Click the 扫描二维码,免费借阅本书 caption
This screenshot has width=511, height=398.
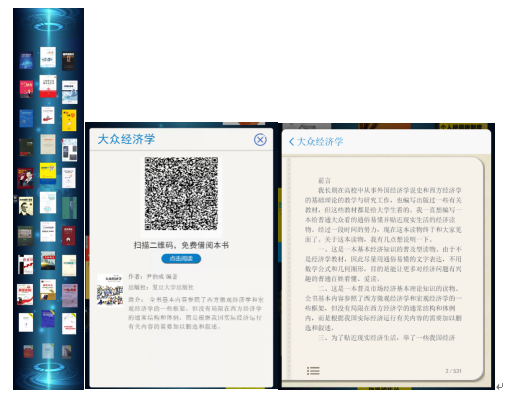point(181,245)
